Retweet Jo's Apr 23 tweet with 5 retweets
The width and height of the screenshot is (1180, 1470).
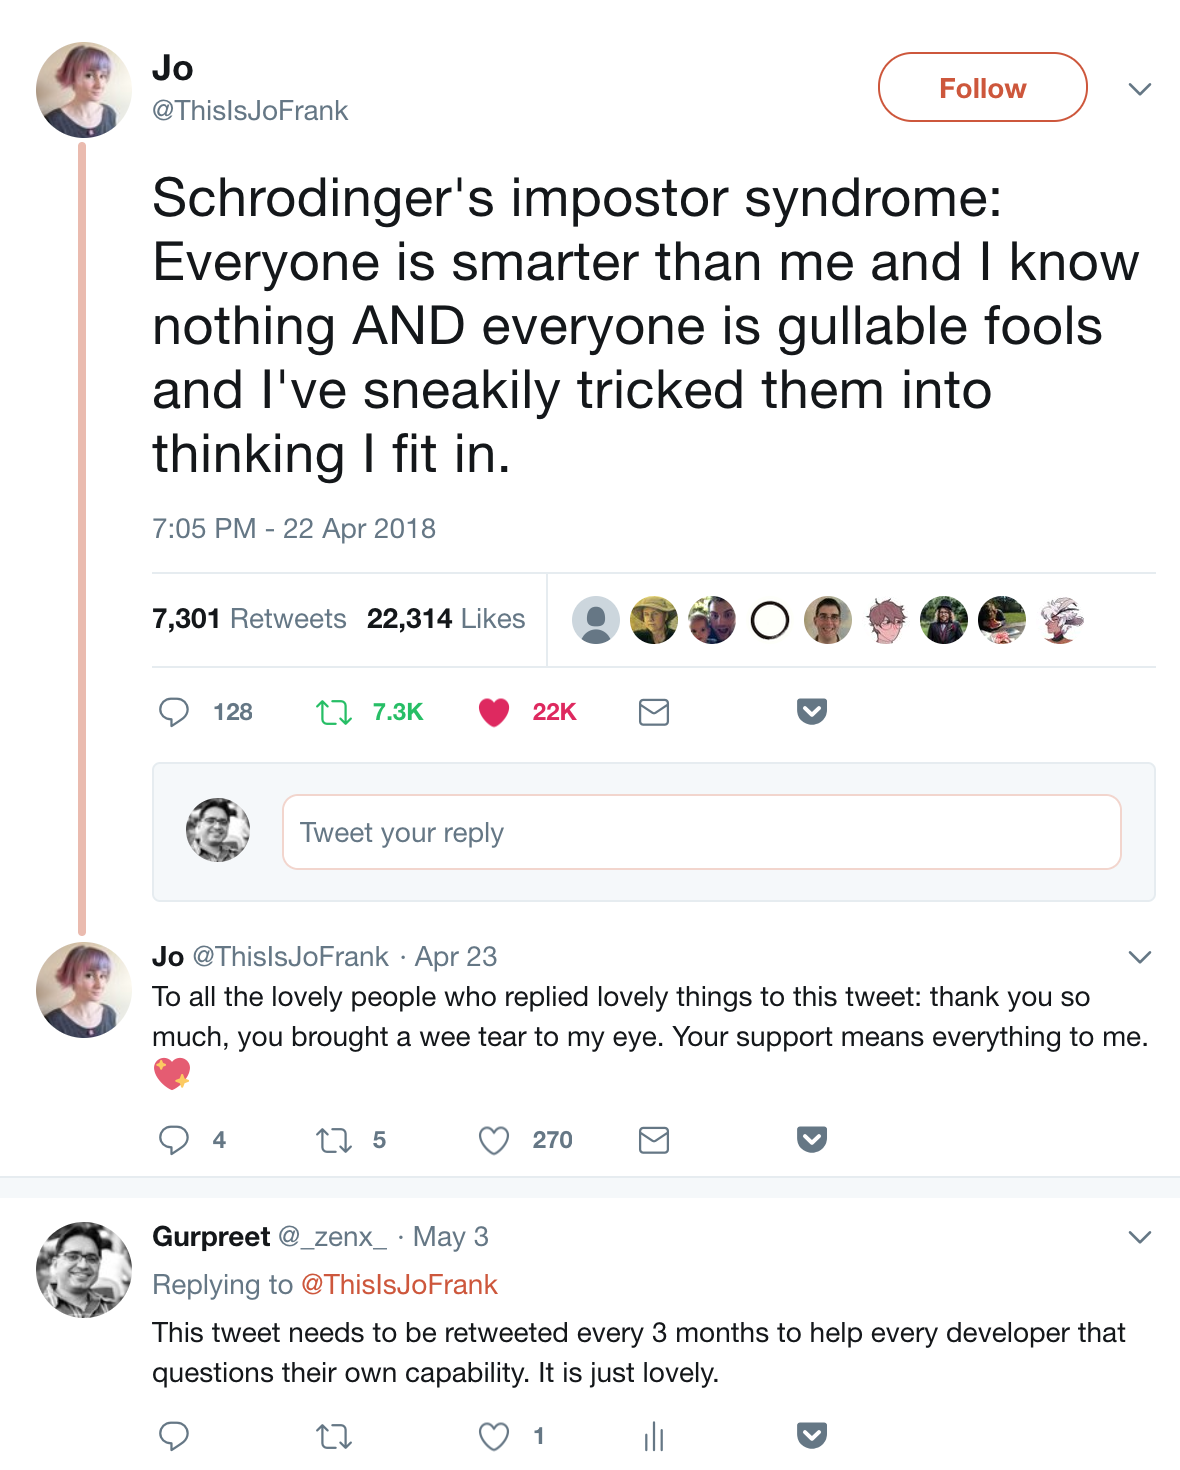(334, 1140)
